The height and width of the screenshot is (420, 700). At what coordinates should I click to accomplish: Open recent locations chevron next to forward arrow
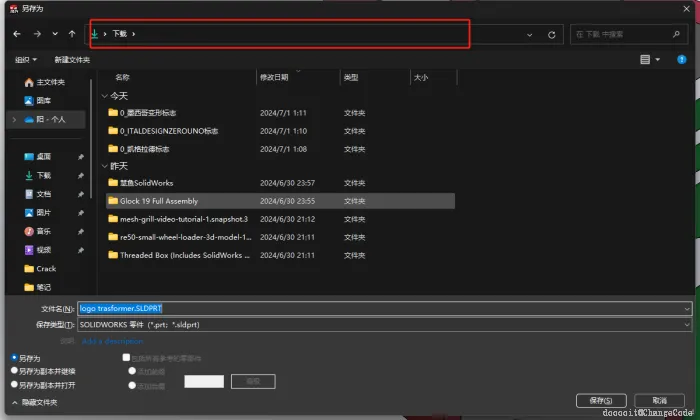55,34
